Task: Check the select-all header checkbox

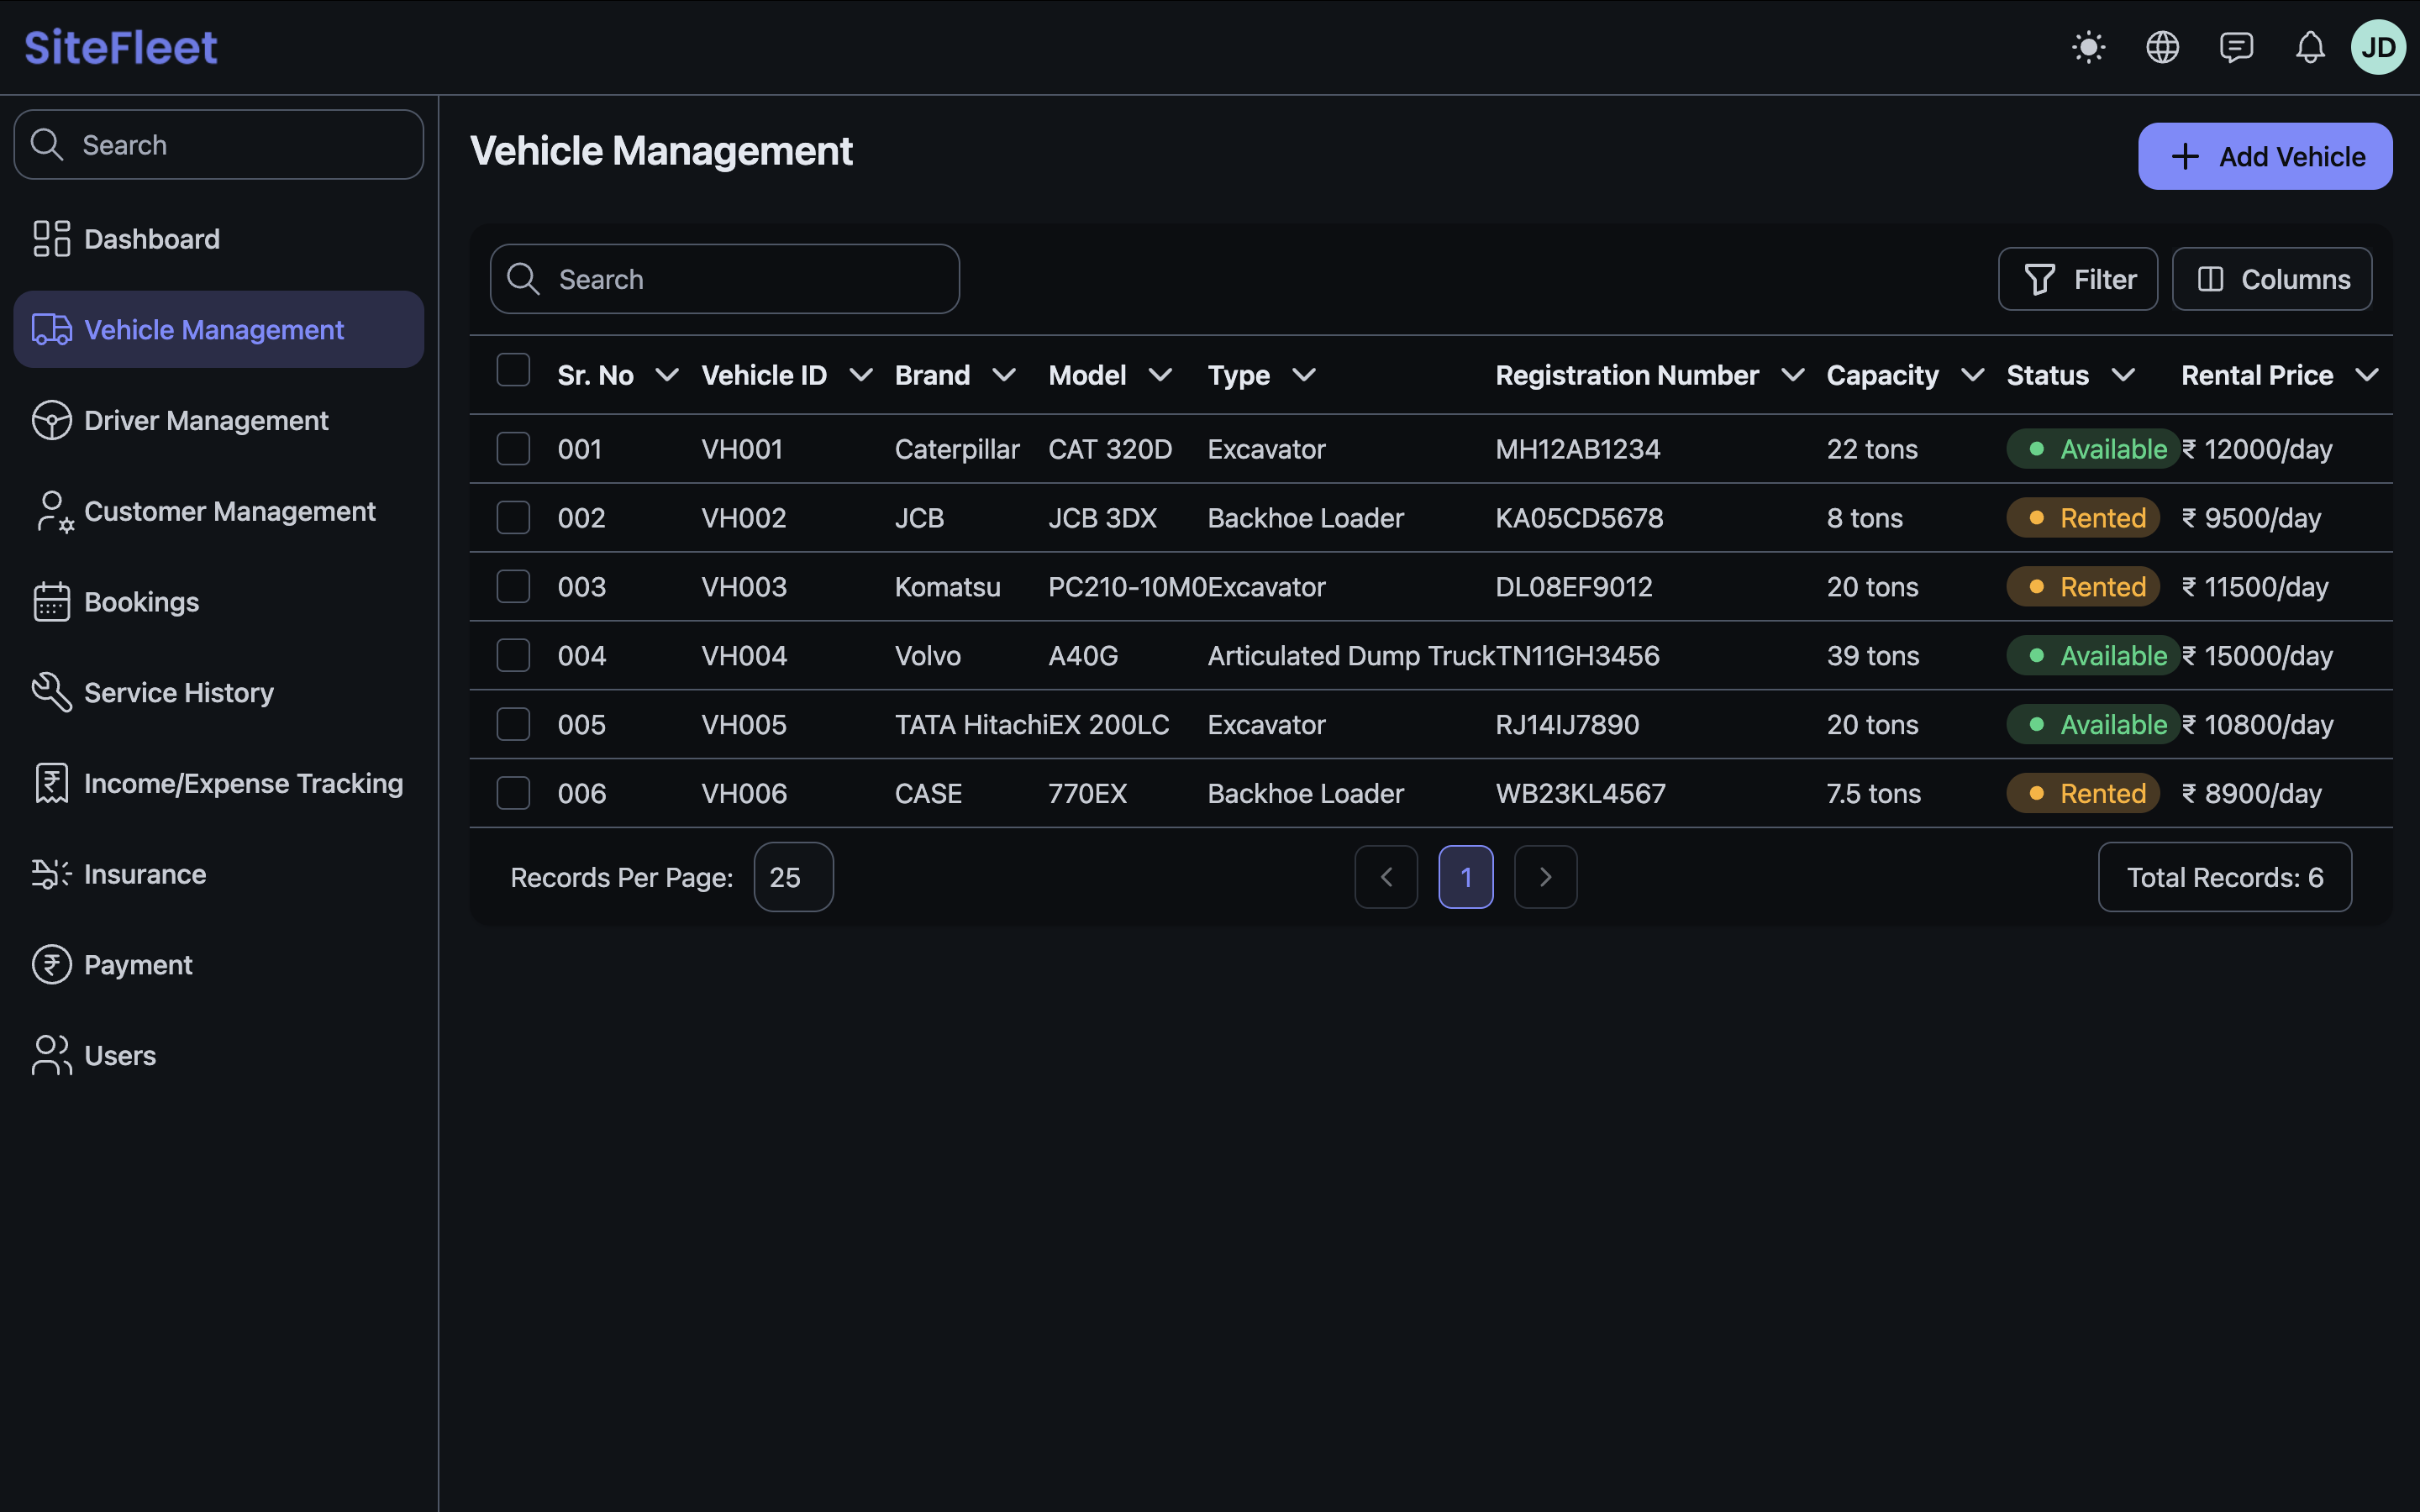Action: (x=513, y=370)
